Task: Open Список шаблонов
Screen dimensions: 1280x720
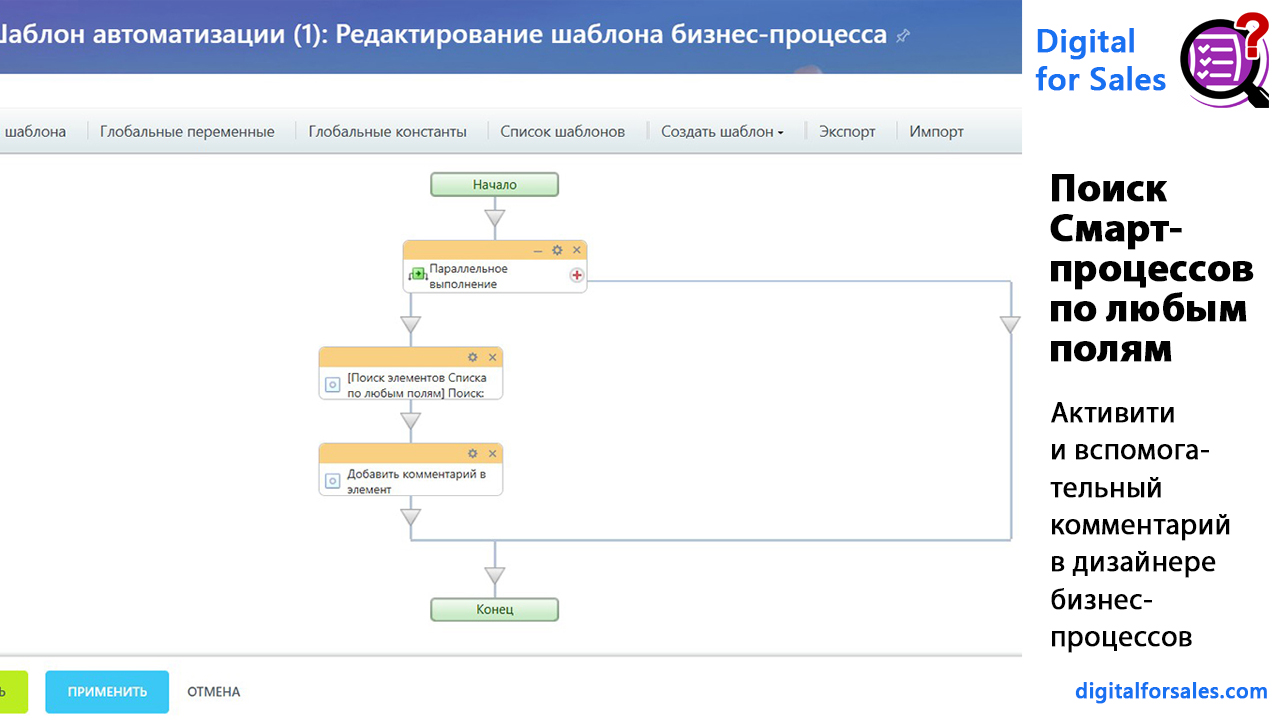Action: [562, 131]
